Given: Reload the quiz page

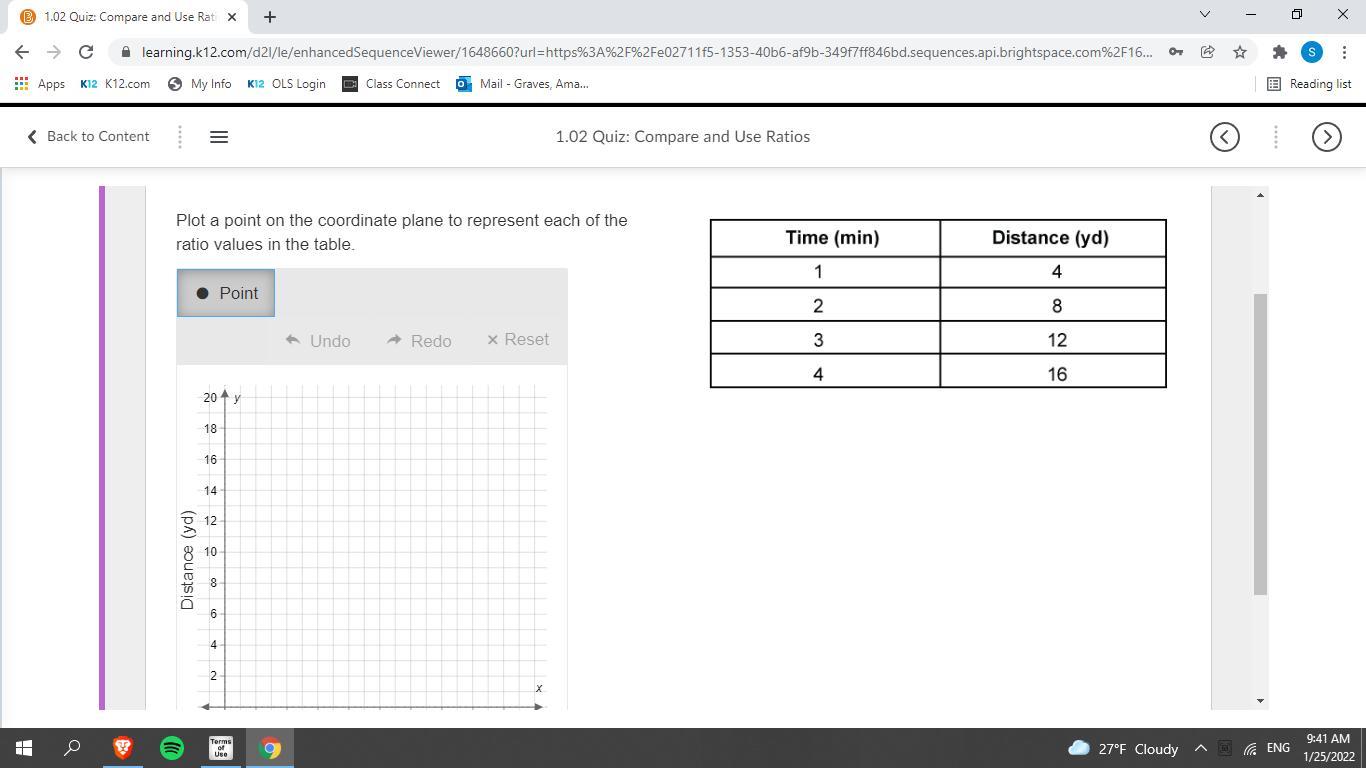Looking at the screenshot, I should pos(86,52).
